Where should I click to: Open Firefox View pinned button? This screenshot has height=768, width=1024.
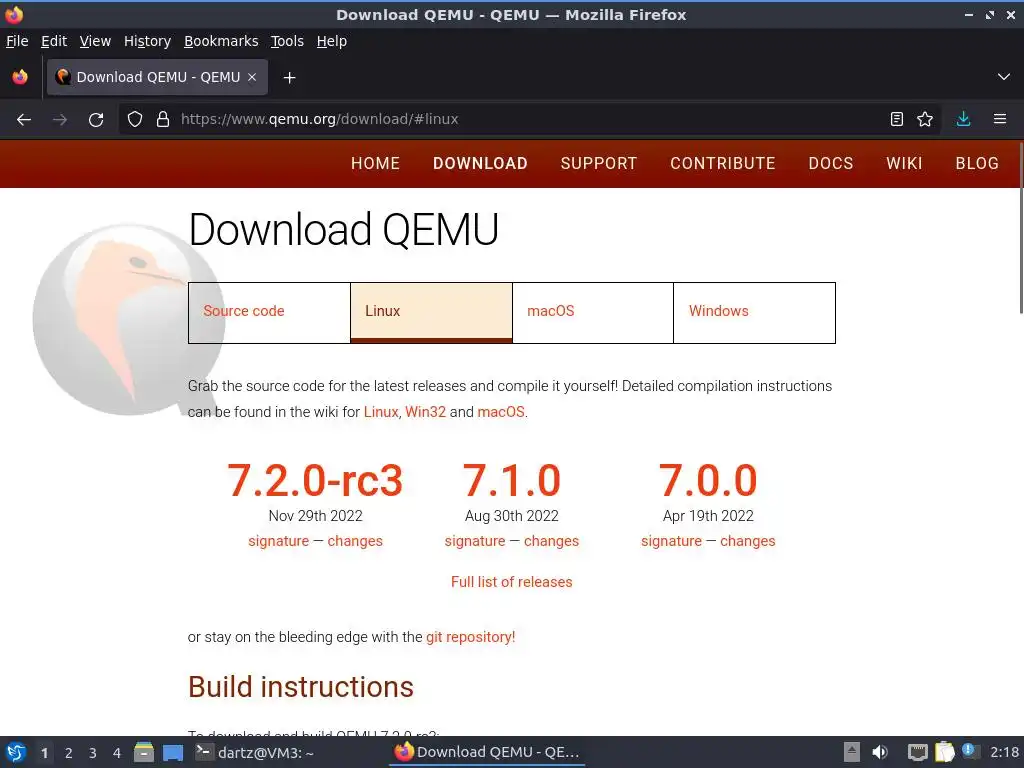[20, 77]
